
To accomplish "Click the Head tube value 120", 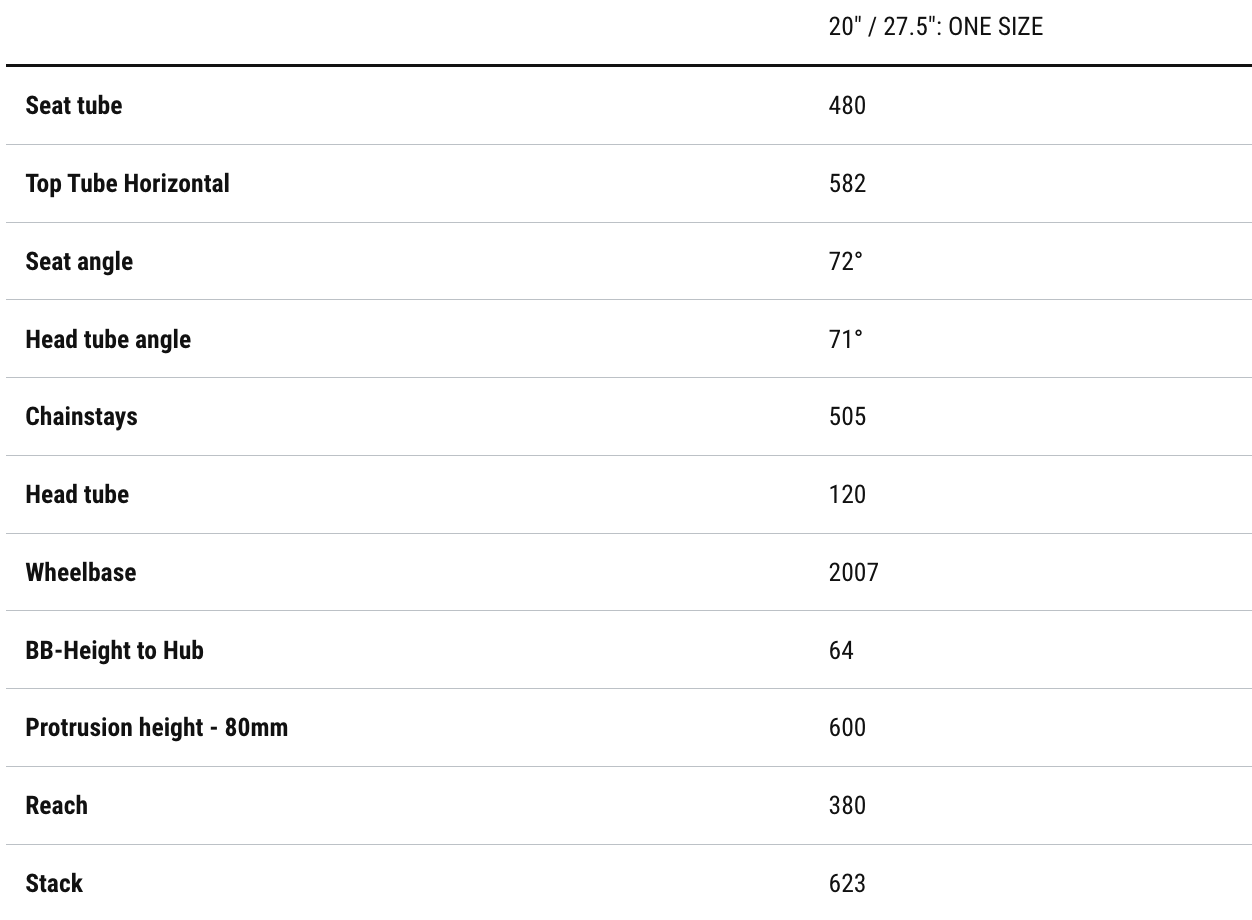I will (847, 494).
